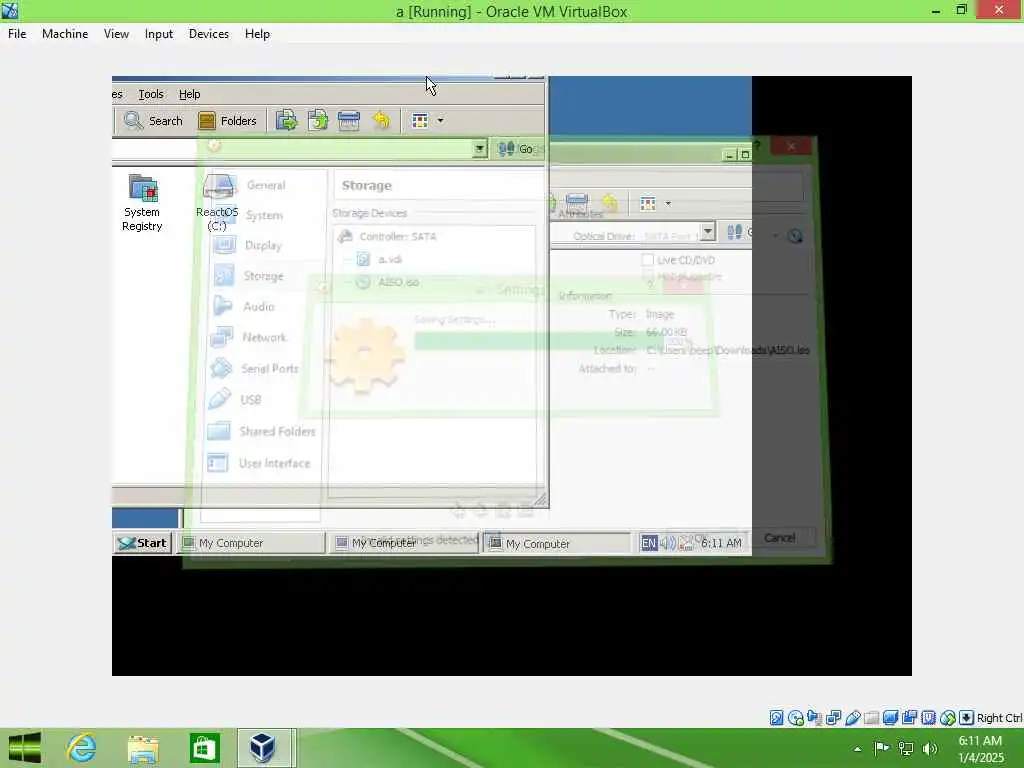The height and width of the screenshot is (768, 1024).
Task: Click the hard disk activity status icon
Action: (776, 718)
